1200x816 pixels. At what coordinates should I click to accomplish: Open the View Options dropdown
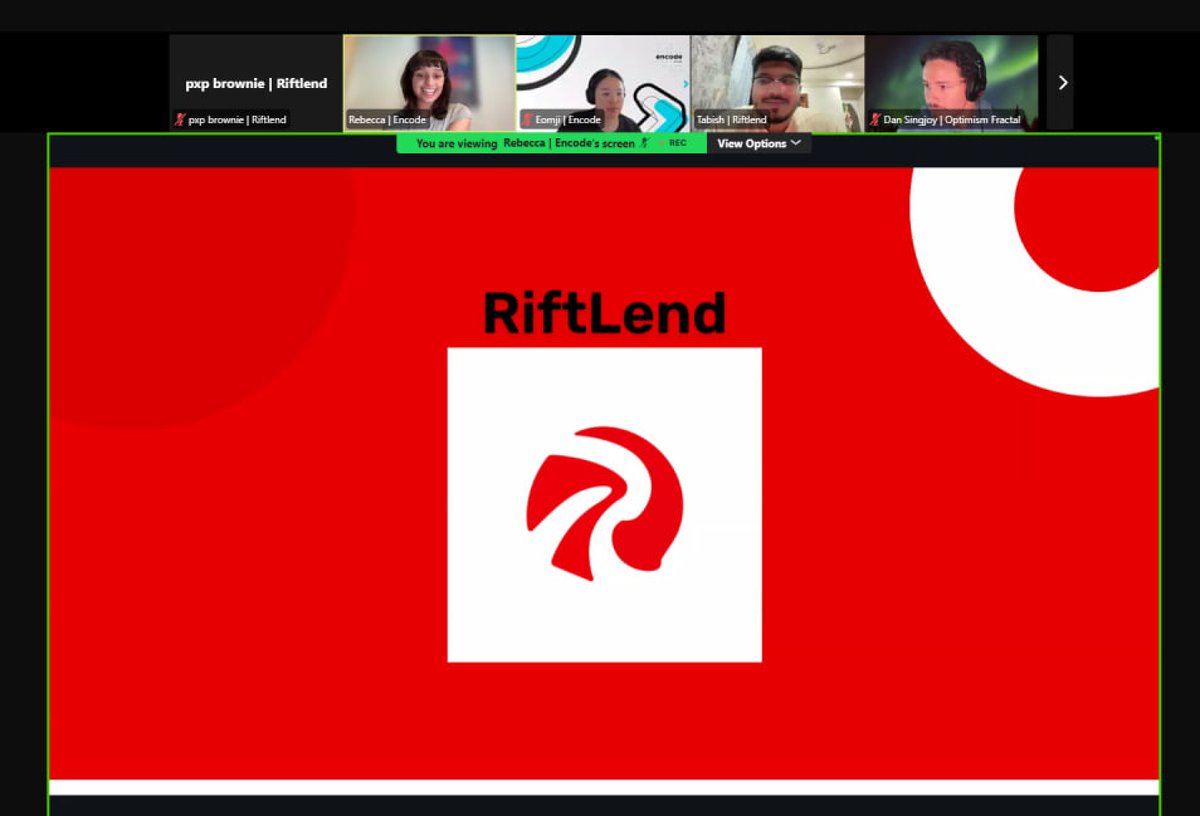tap(759, 143)
